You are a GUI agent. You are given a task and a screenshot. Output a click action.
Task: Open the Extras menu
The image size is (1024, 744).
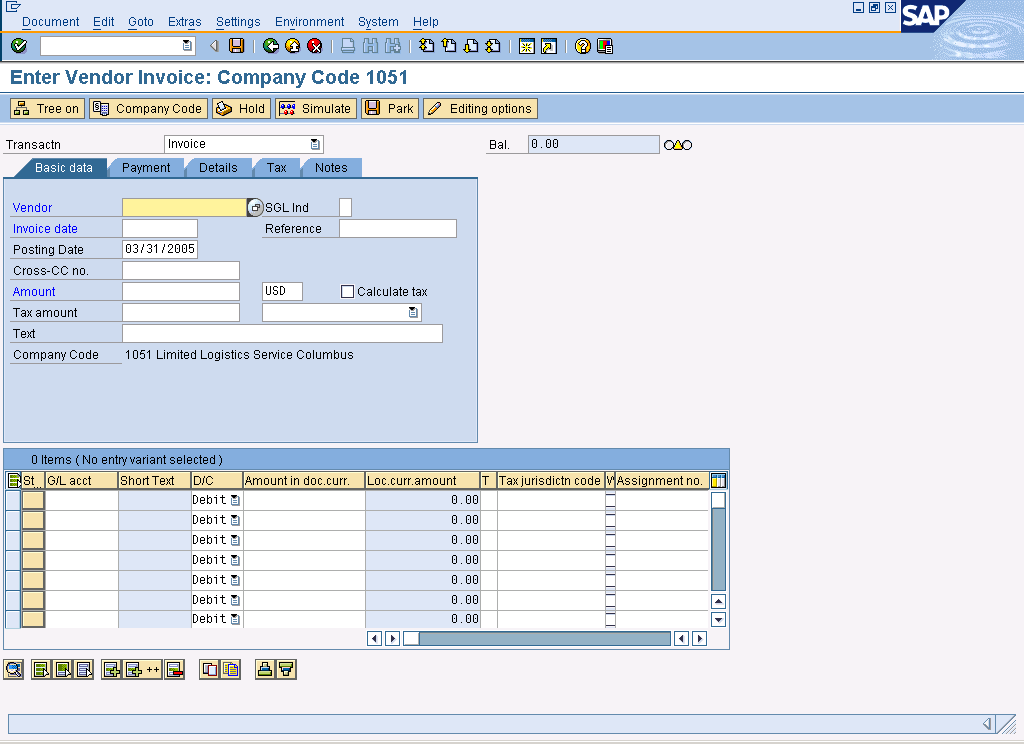point(185,22)
